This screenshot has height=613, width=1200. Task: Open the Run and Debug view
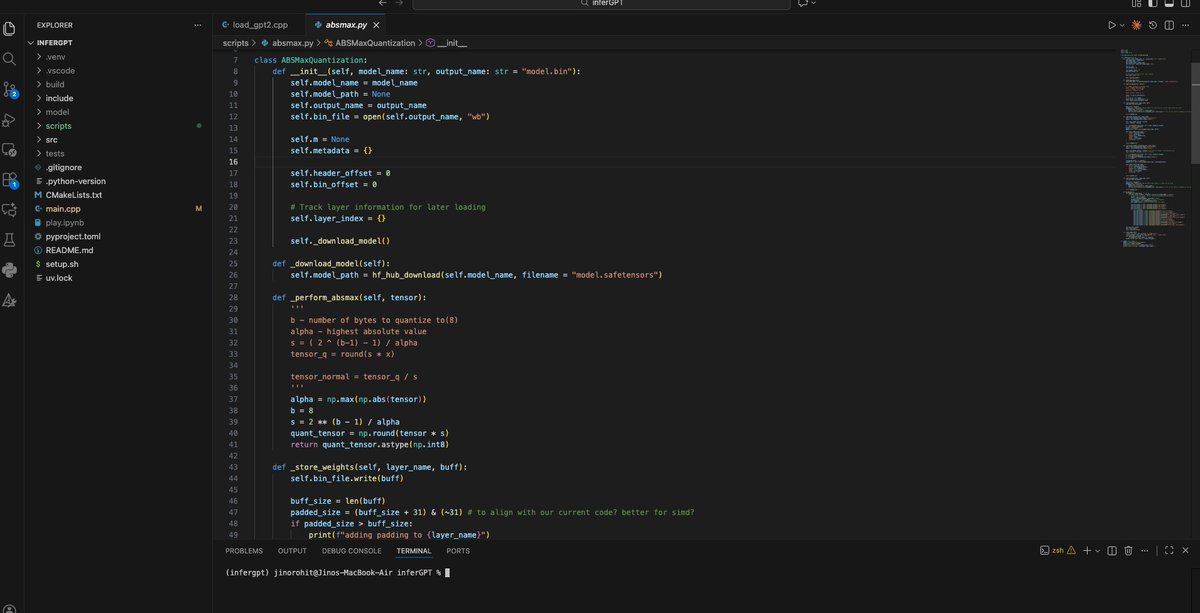[x=10, y=120]
